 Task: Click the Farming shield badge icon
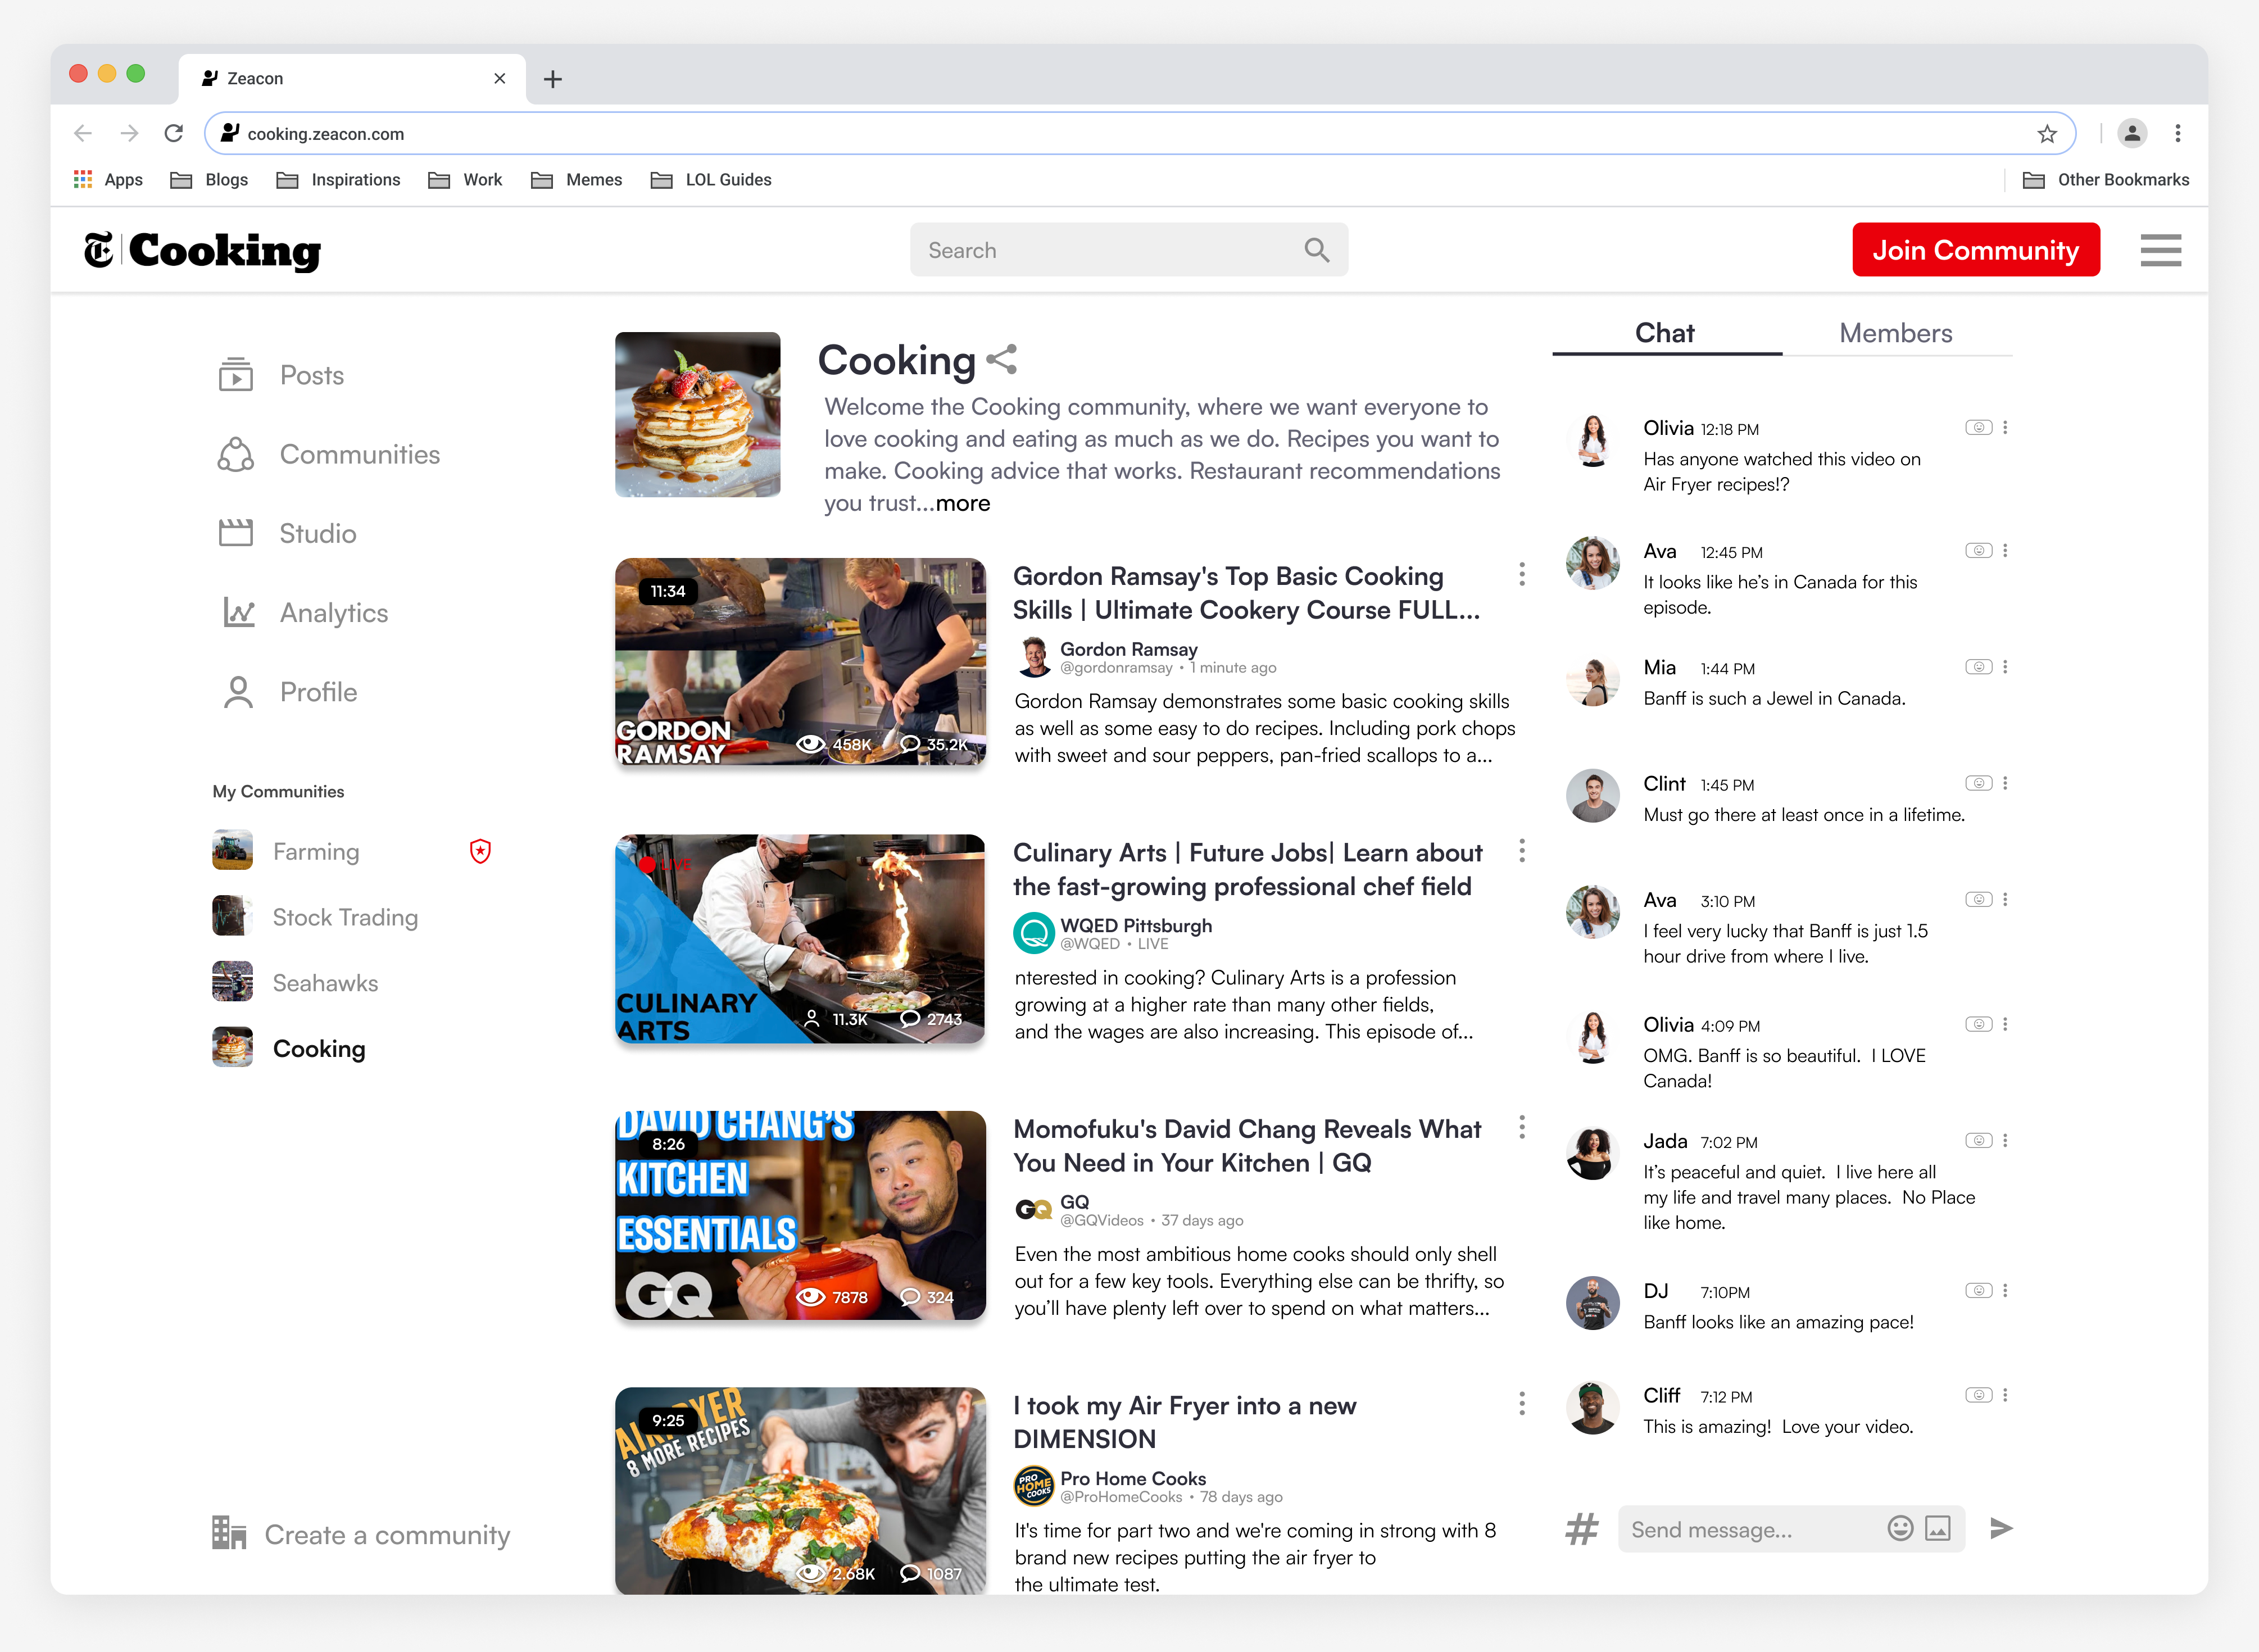pyautogui.click(x=480, y=851)
